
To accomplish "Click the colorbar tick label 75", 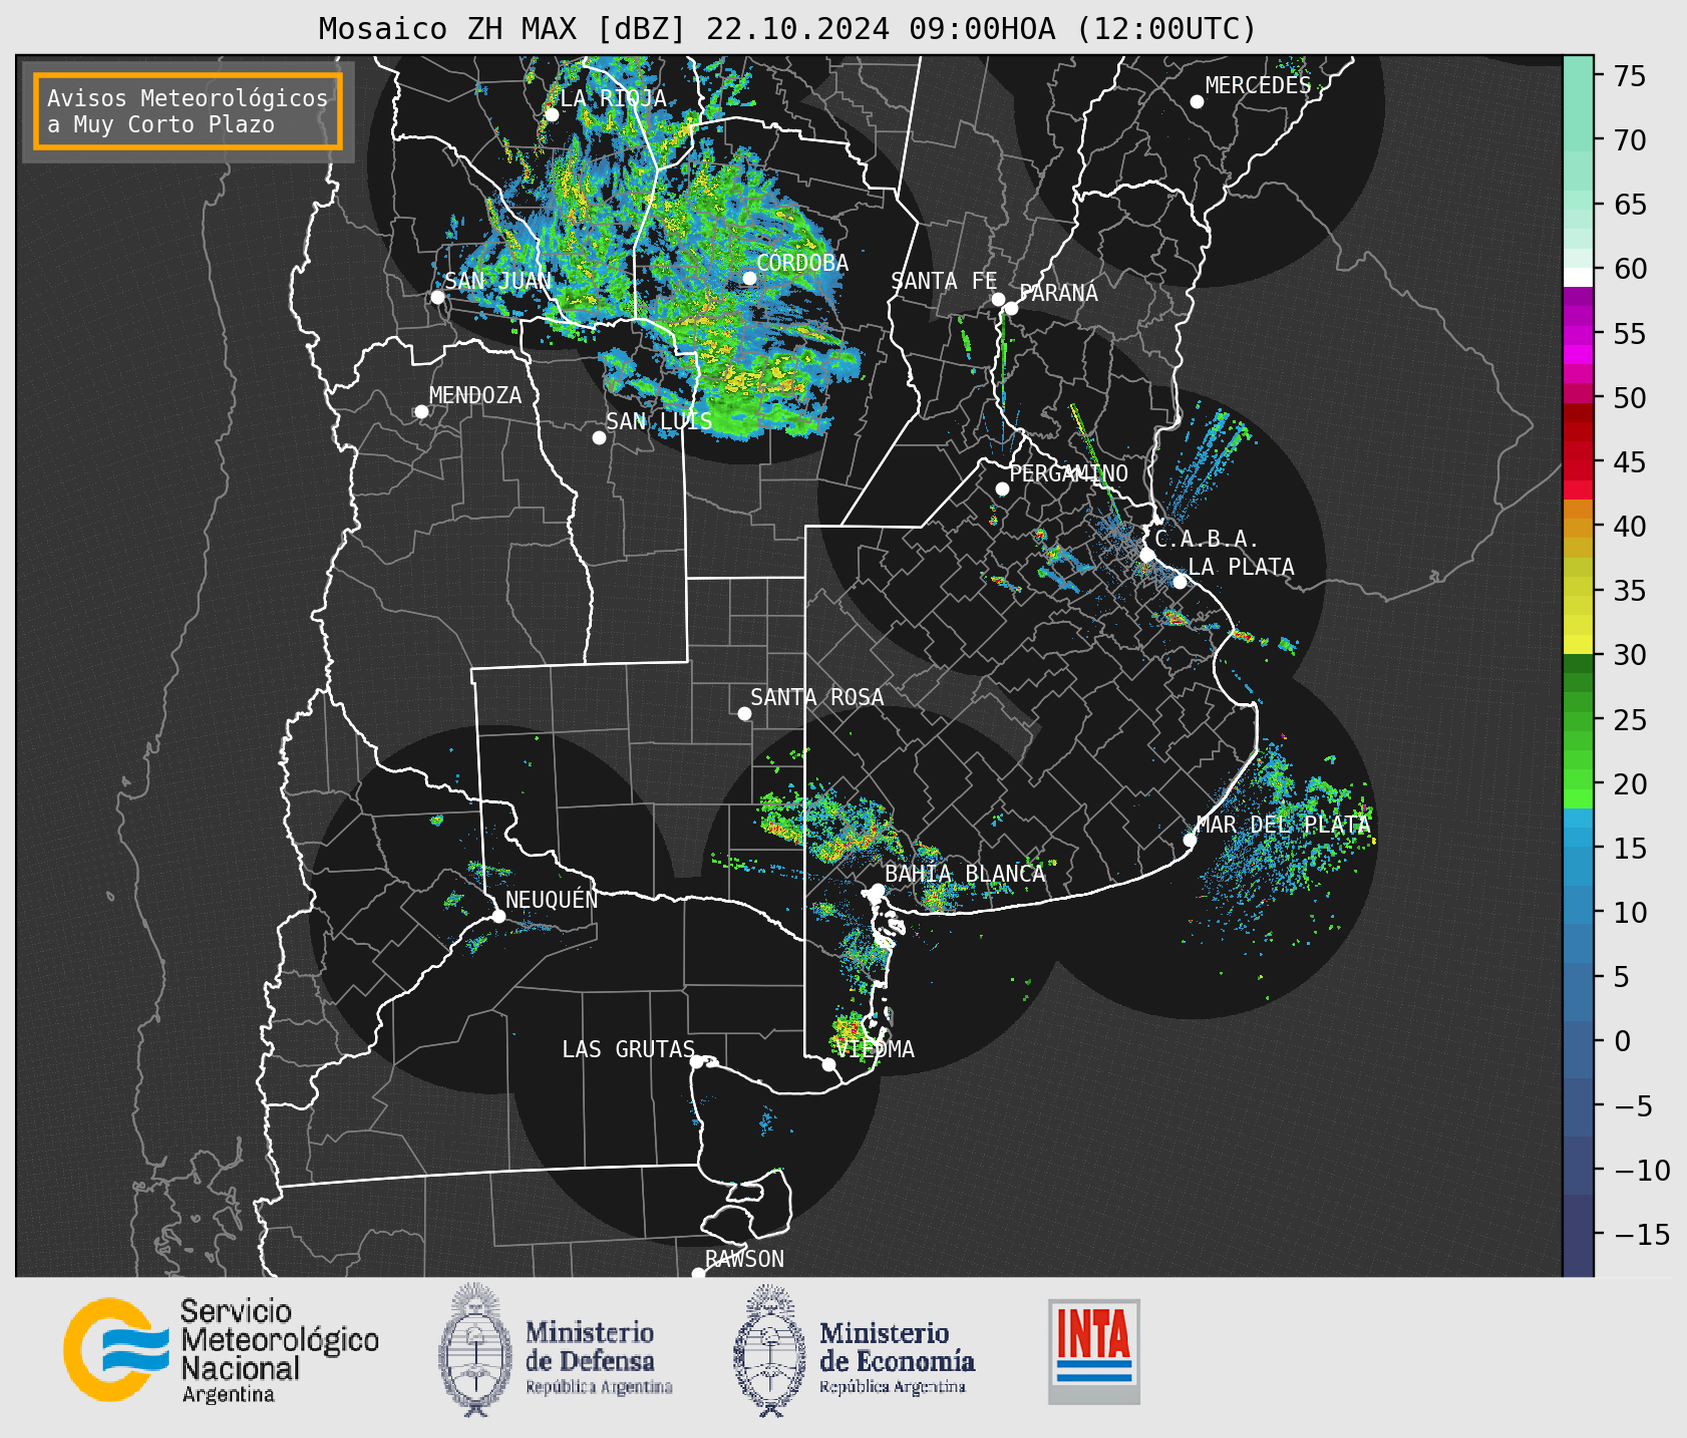I will (1628, 77).
